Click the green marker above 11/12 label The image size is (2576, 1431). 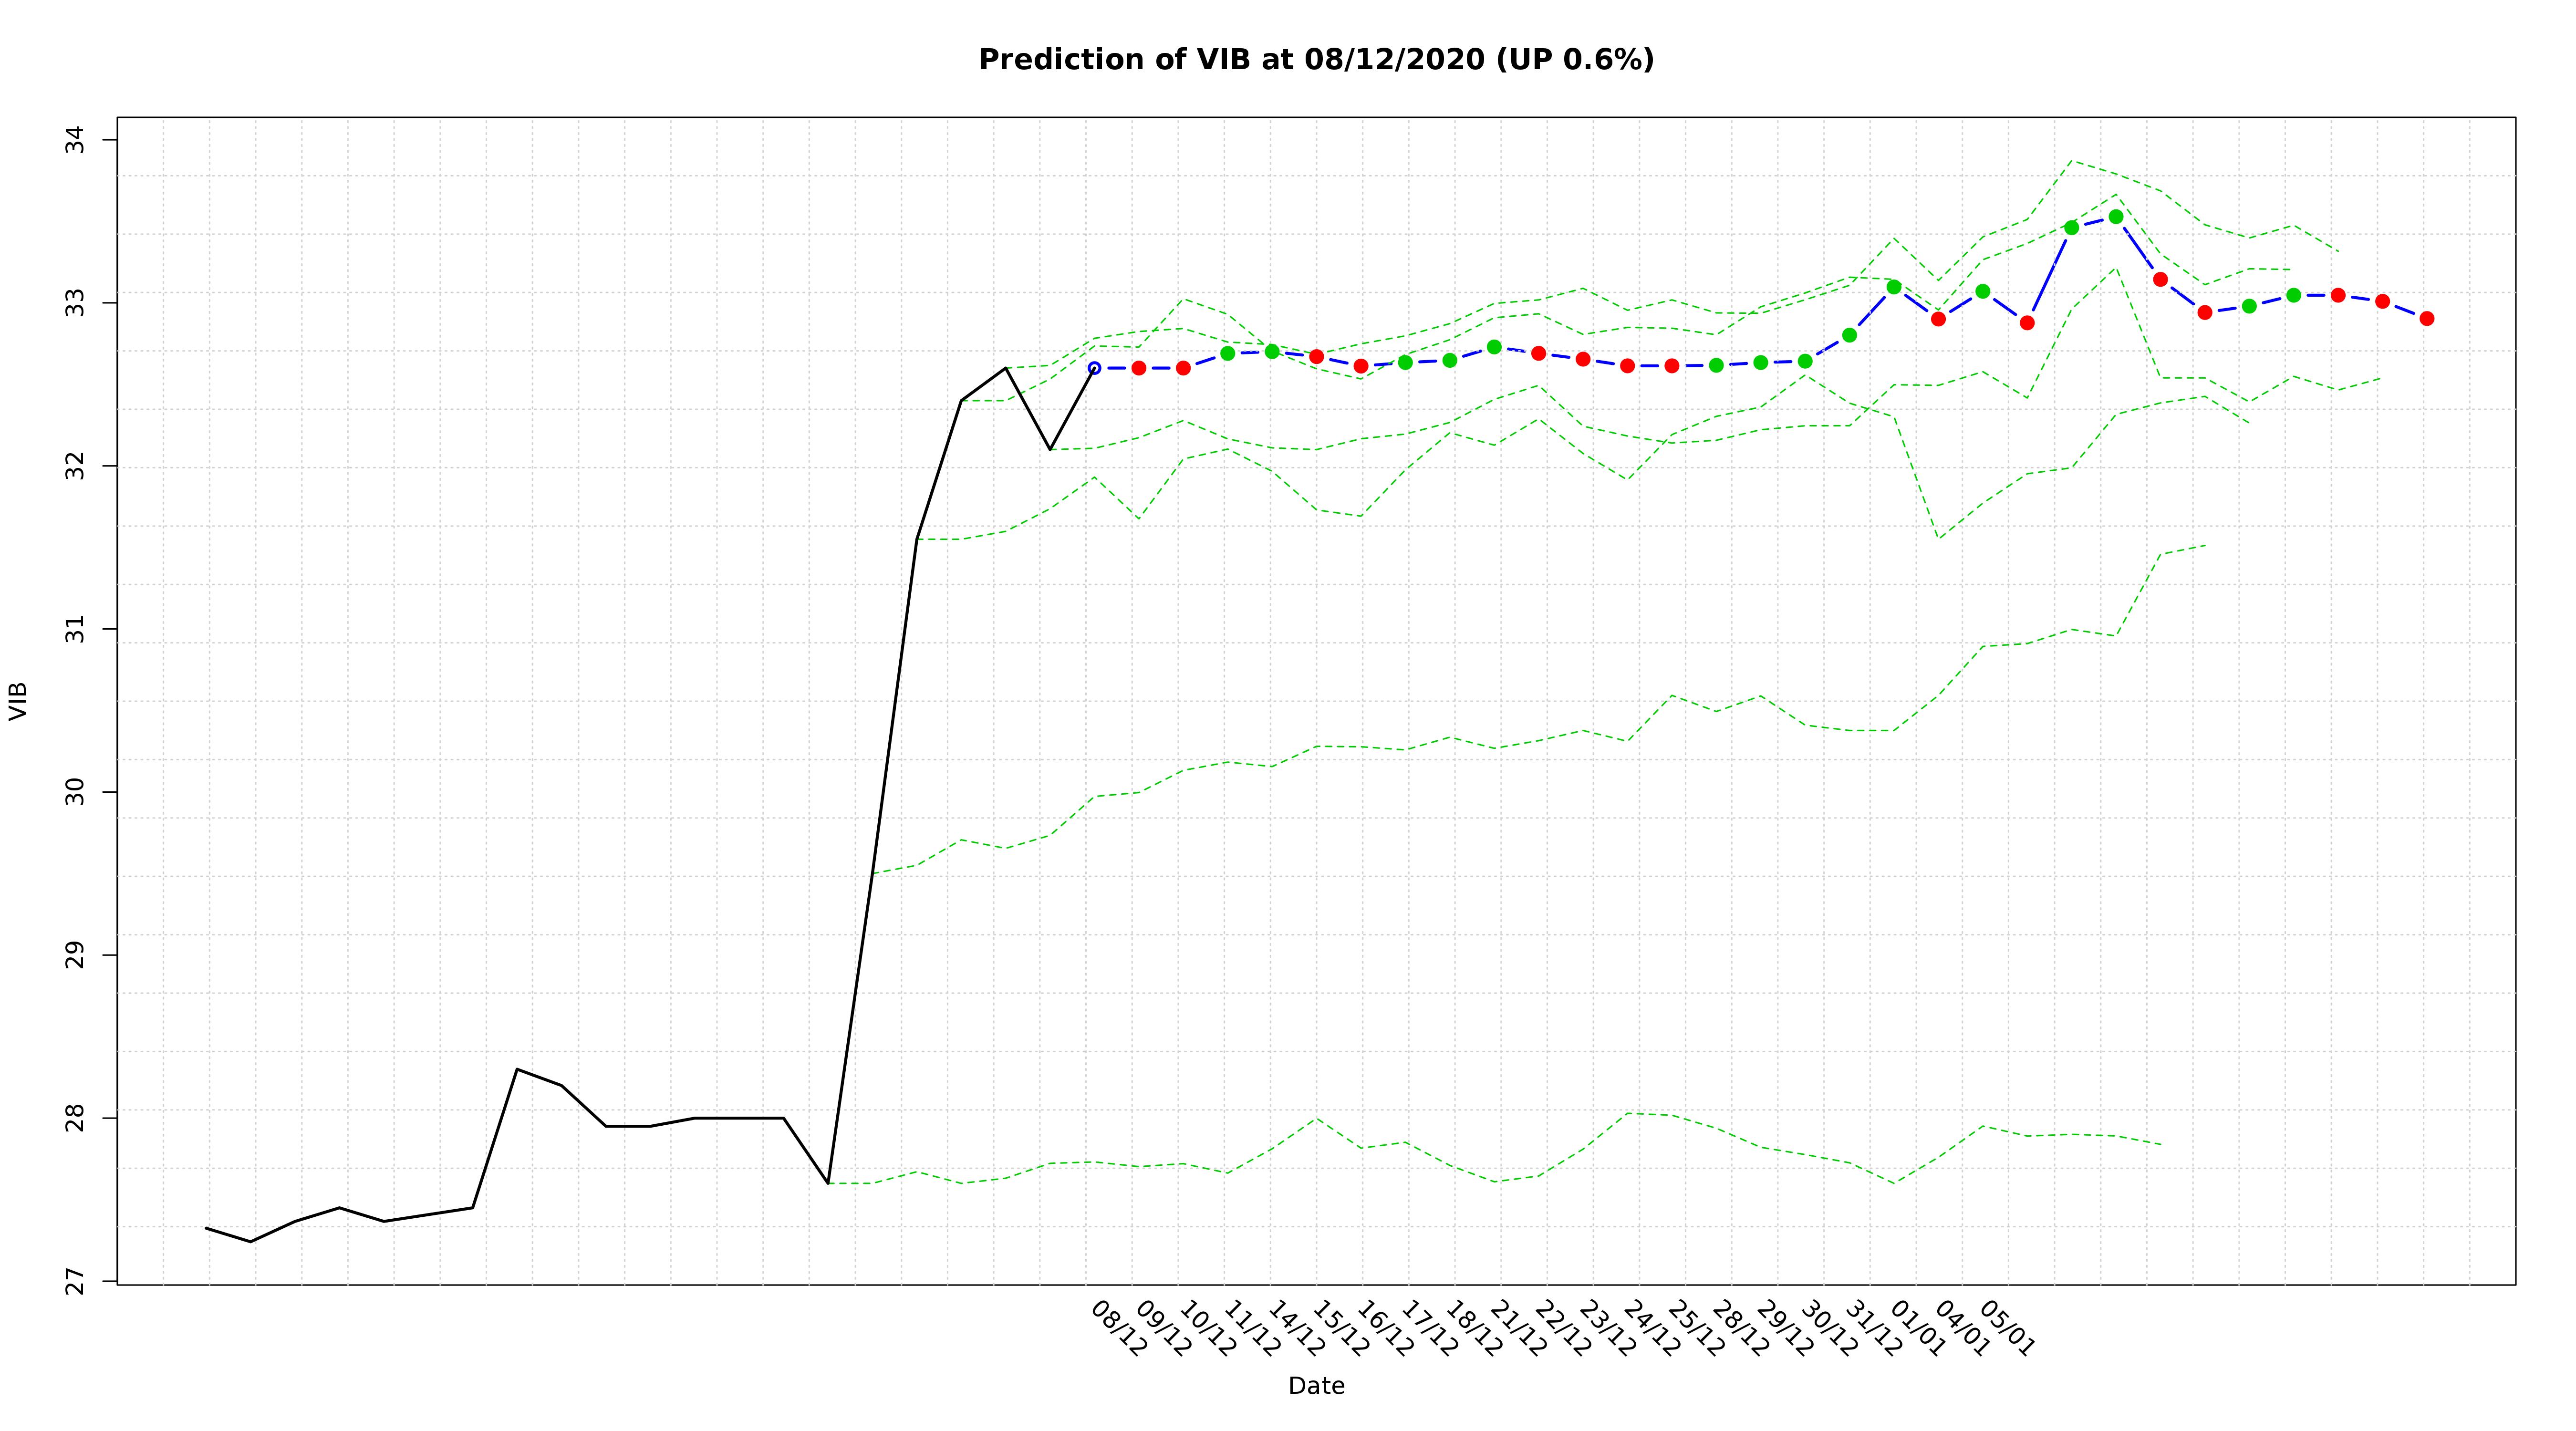point(1227,353)
